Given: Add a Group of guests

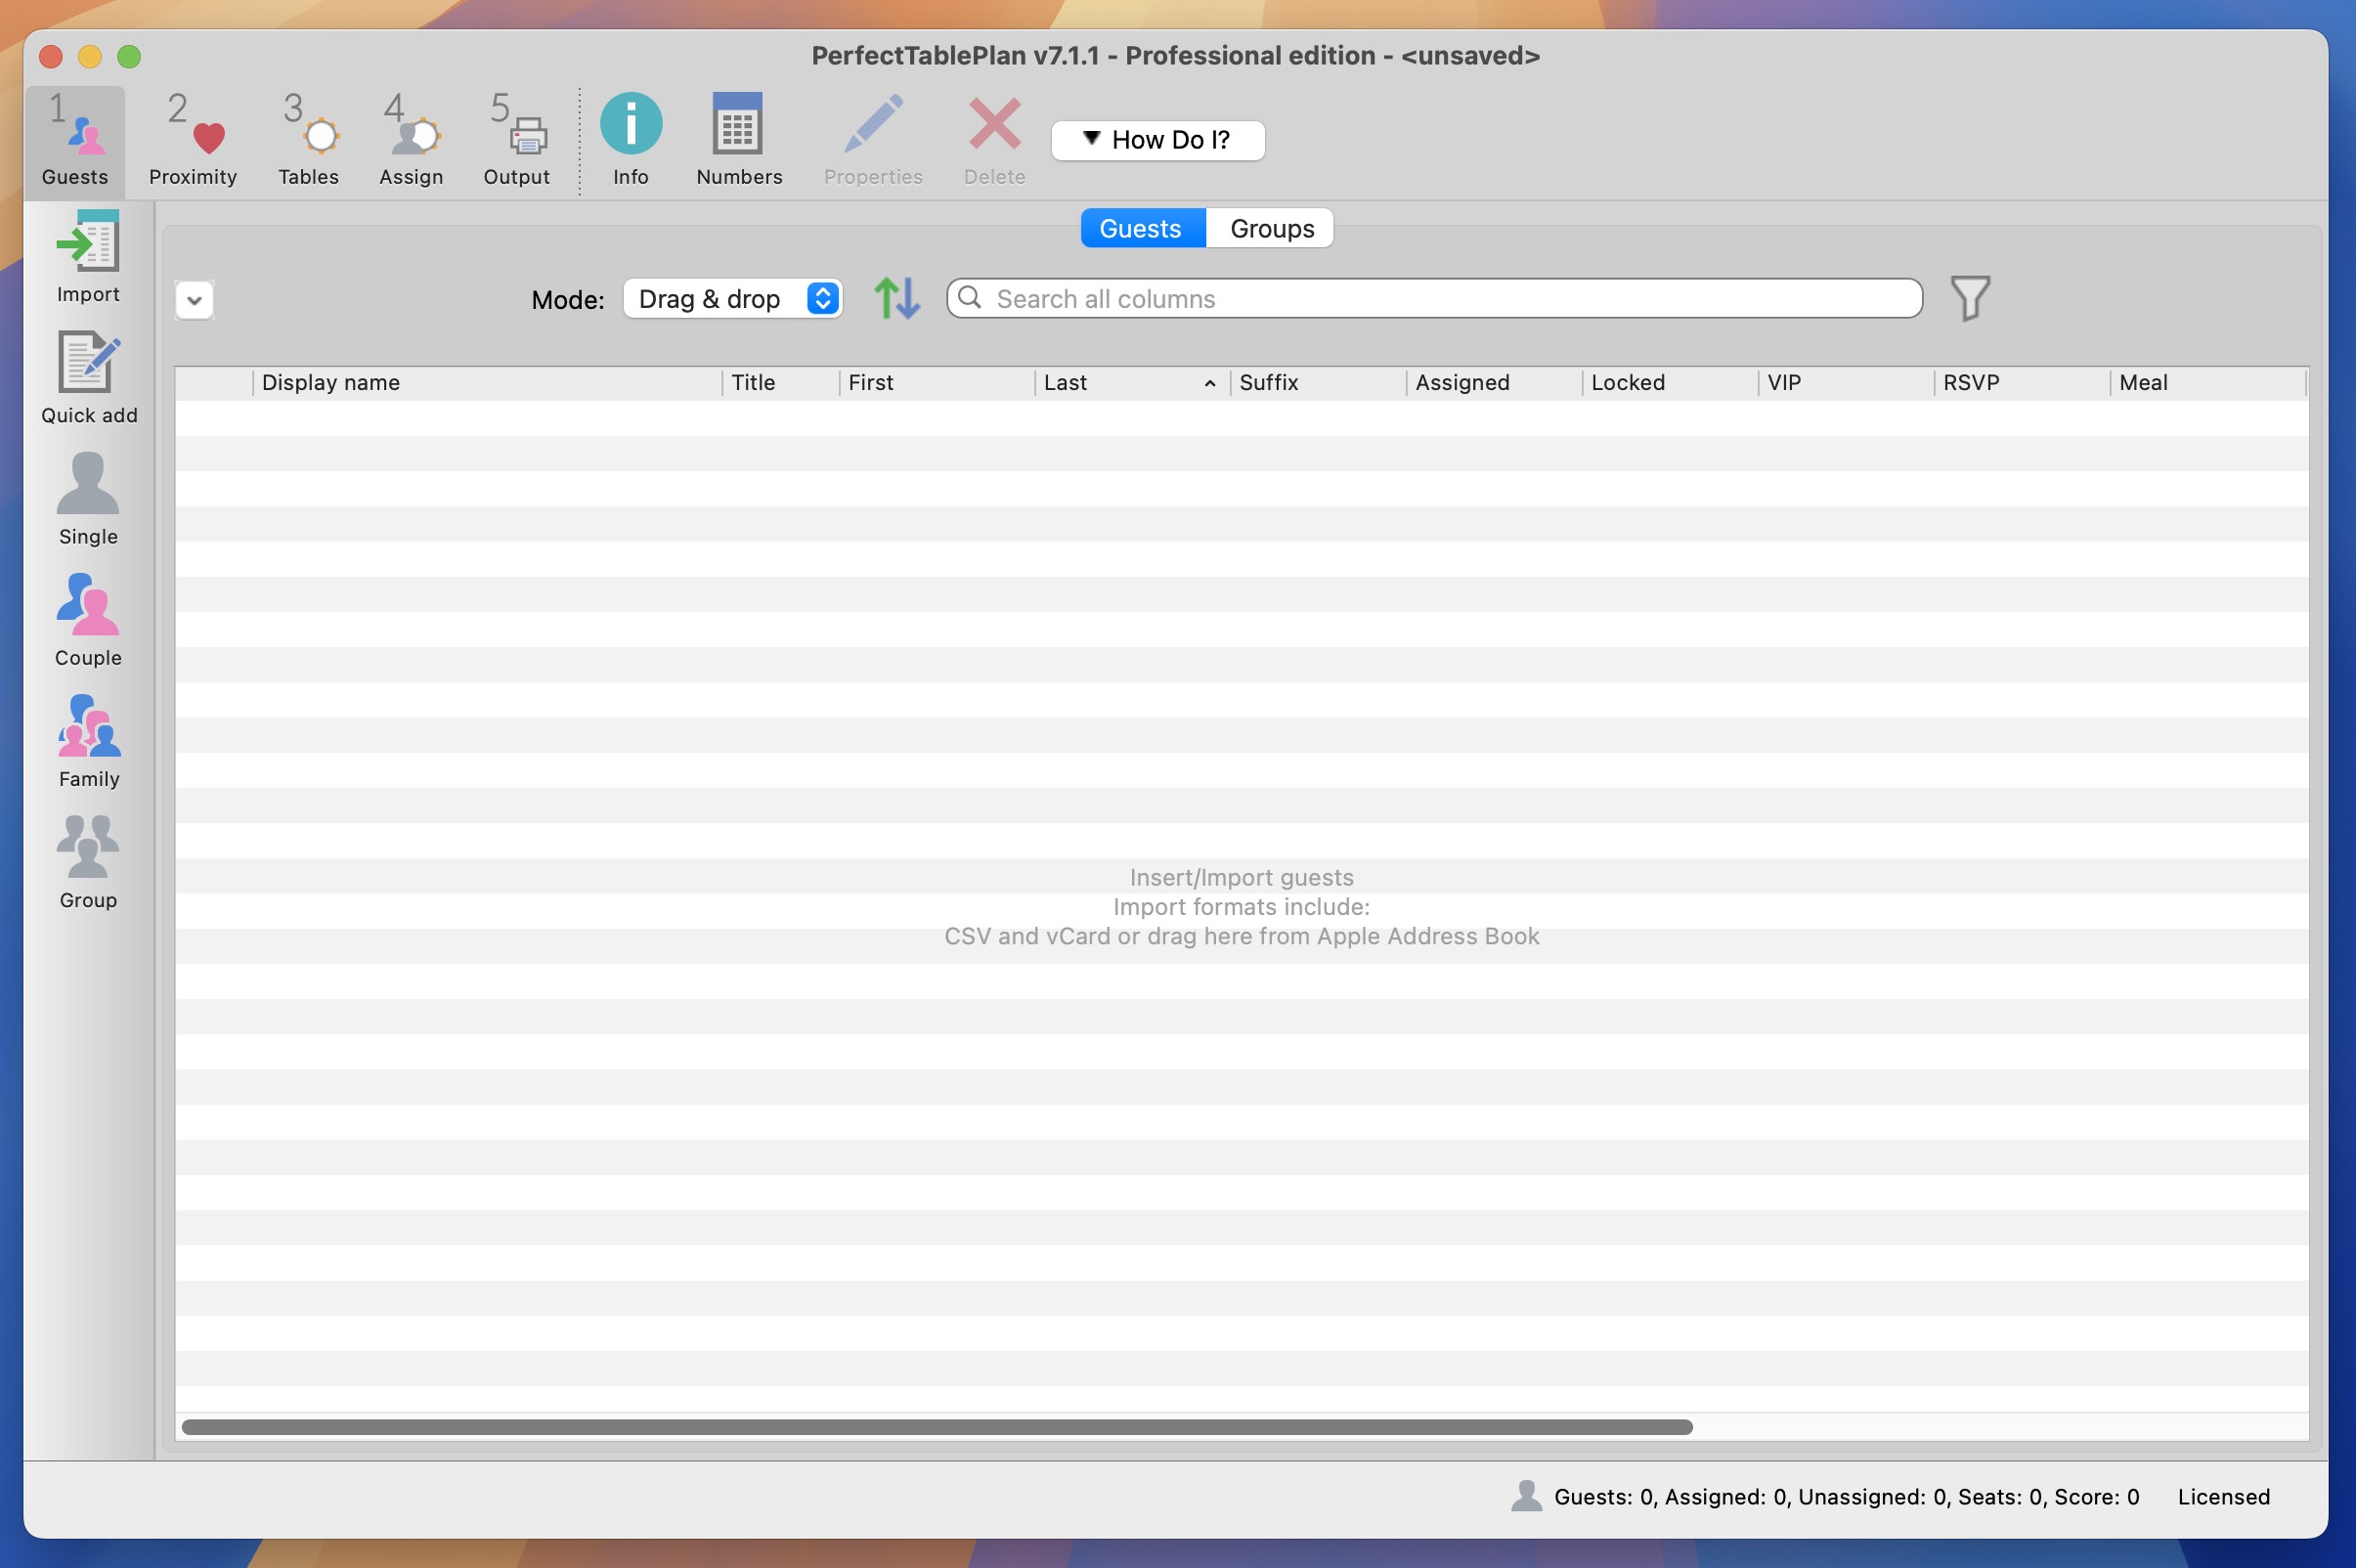Looking at the screenshot, I should [x=88, y=848].
